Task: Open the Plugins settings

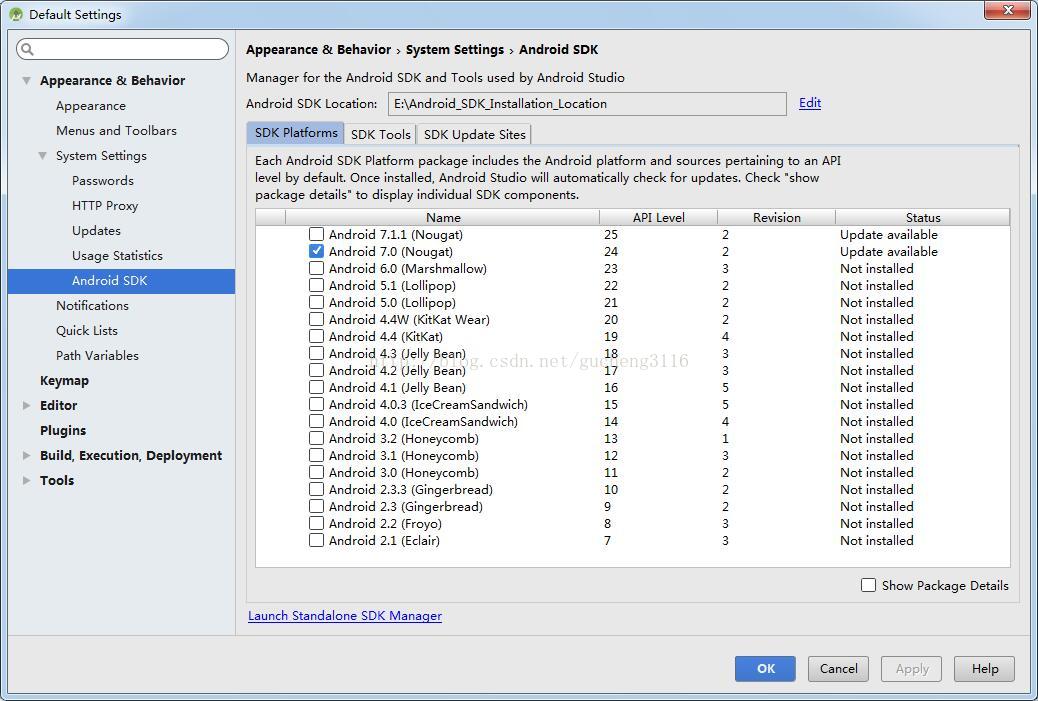Action: 63,430
